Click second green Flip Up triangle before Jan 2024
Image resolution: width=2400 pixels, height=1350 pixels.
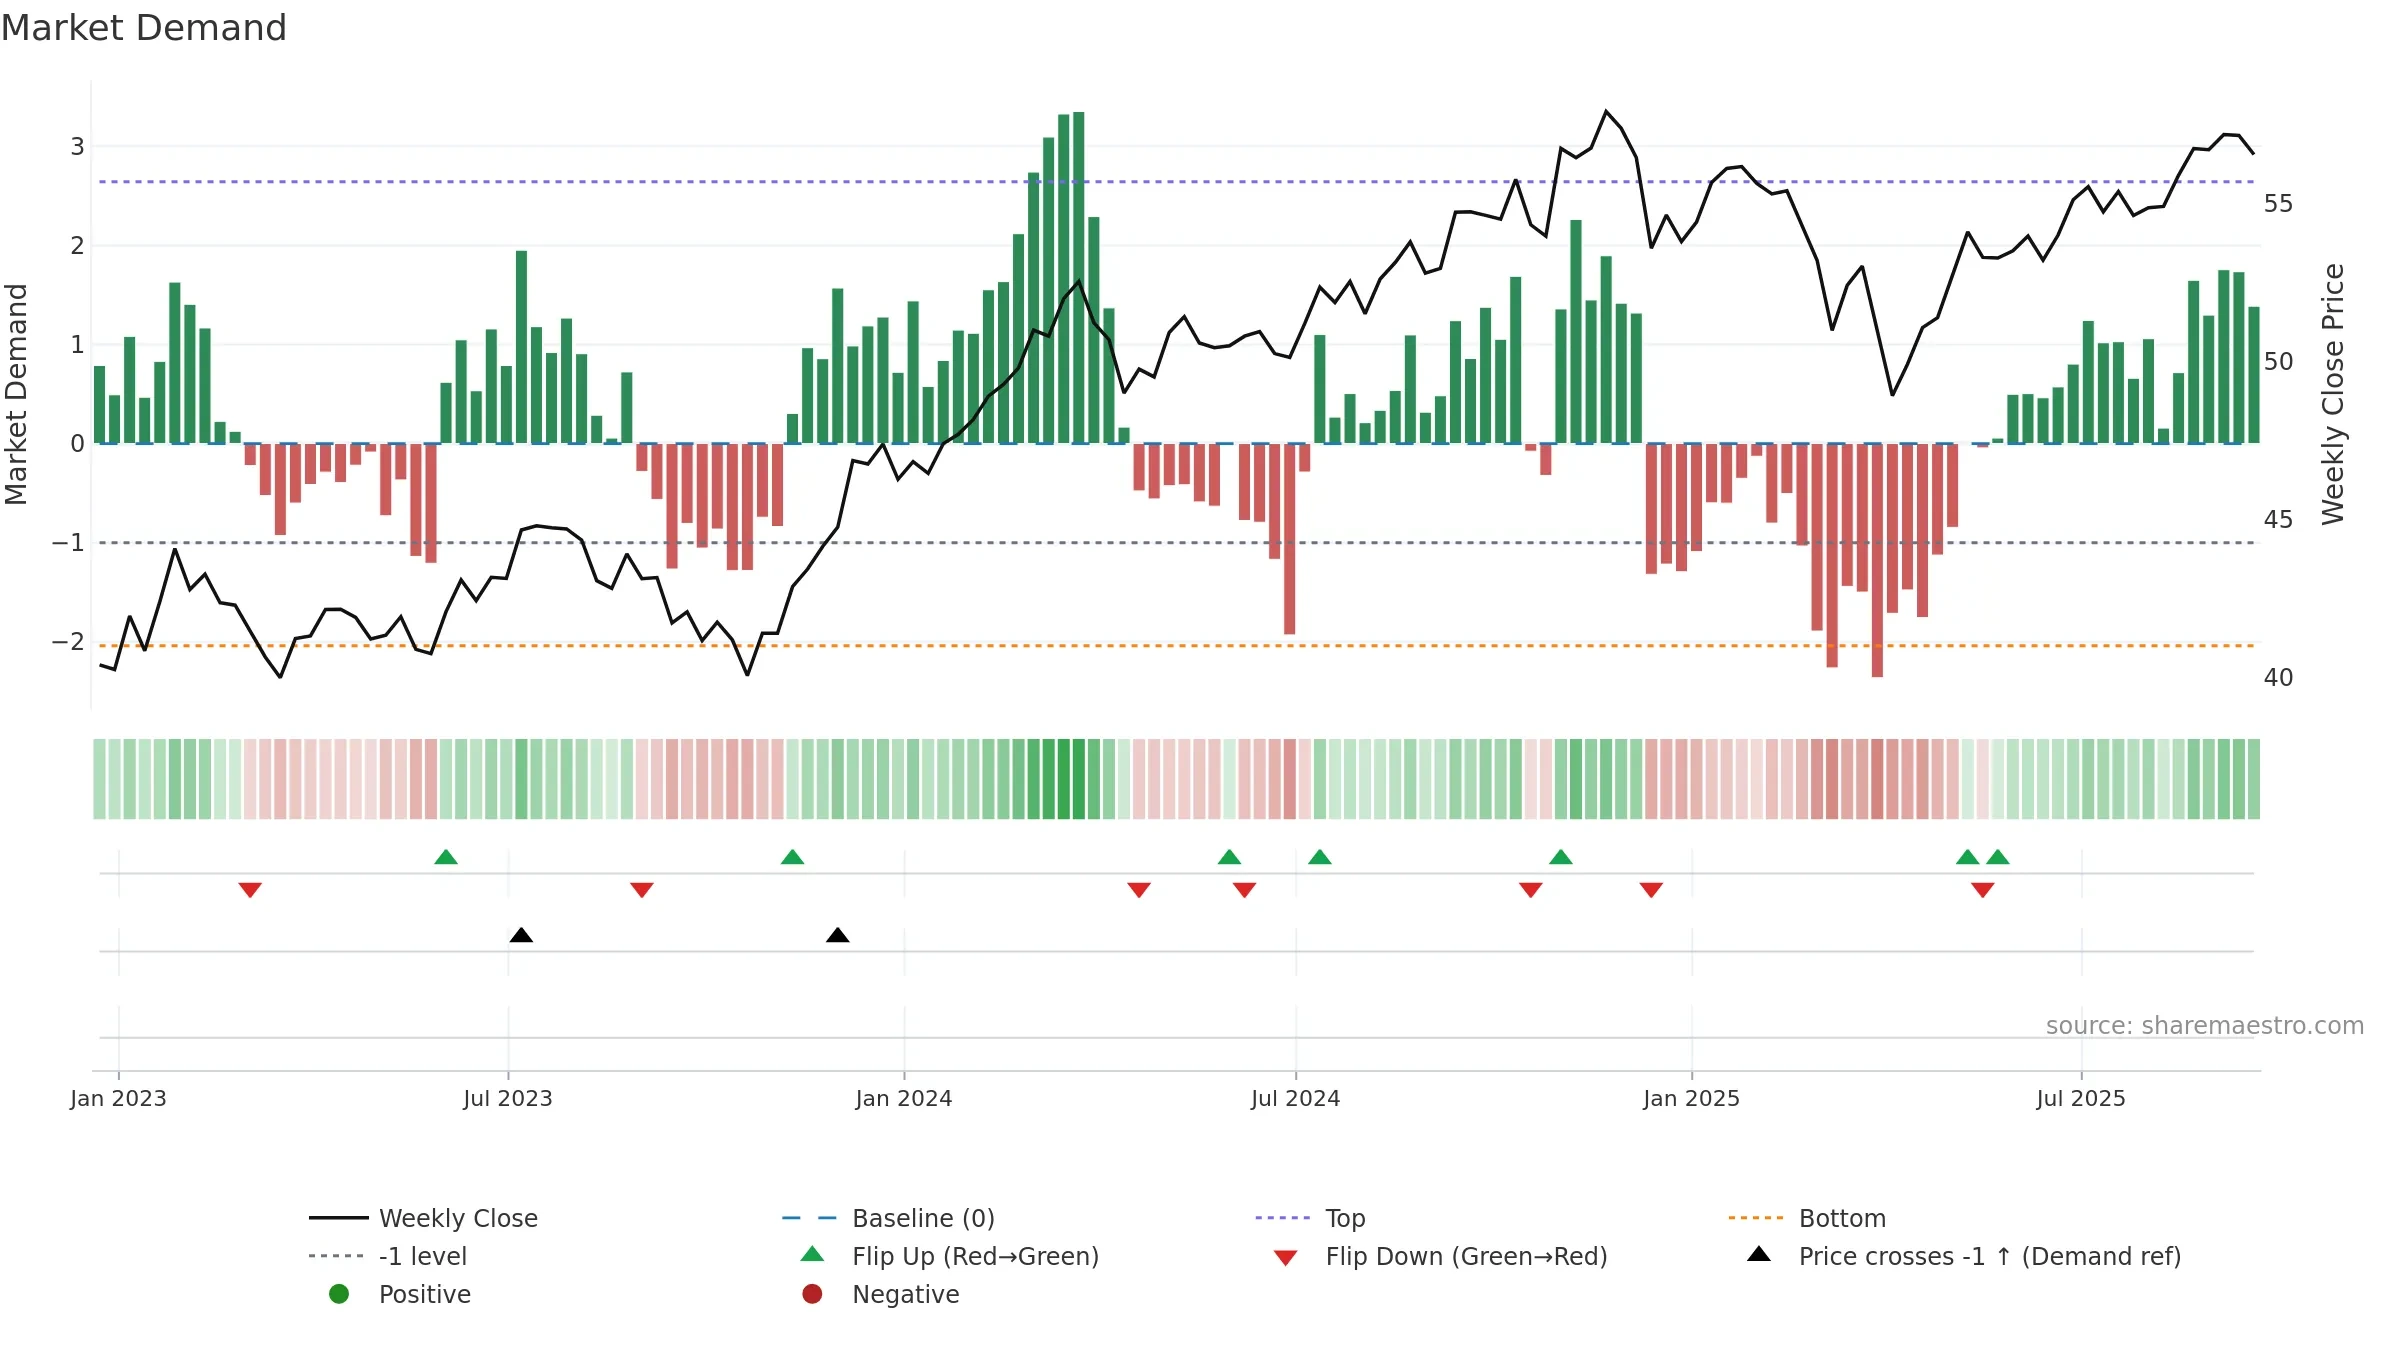click(792, 857)
